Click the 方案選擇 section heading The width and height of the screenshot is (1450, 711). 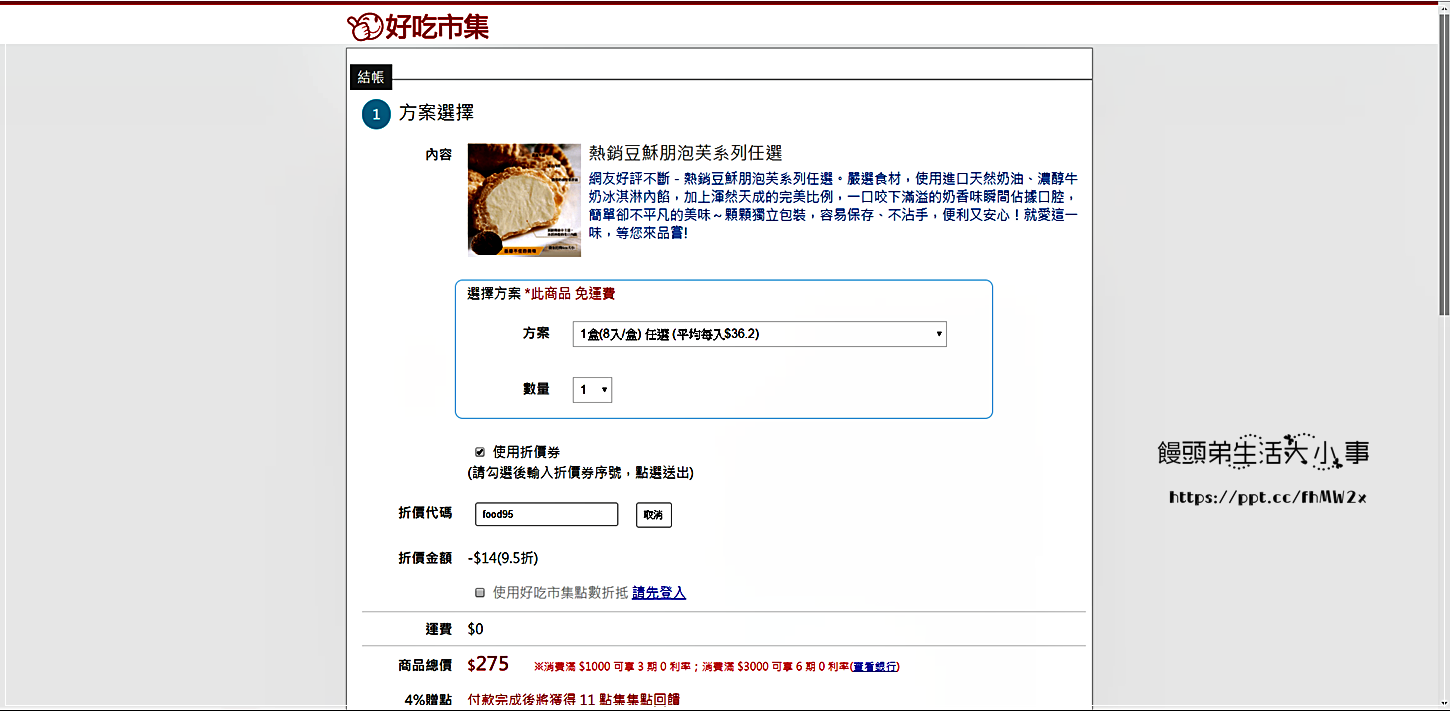click(436, 113)
